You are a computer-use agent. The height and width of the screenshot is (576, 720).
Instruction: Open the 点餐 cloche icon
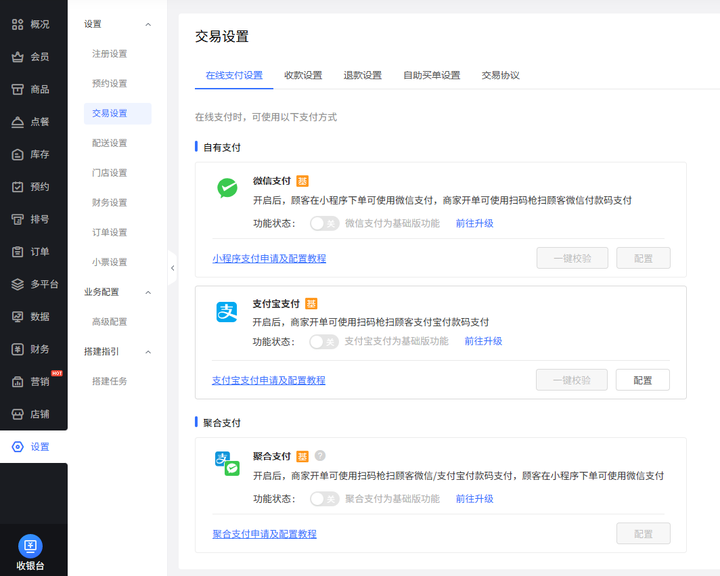tap(17, 122)
